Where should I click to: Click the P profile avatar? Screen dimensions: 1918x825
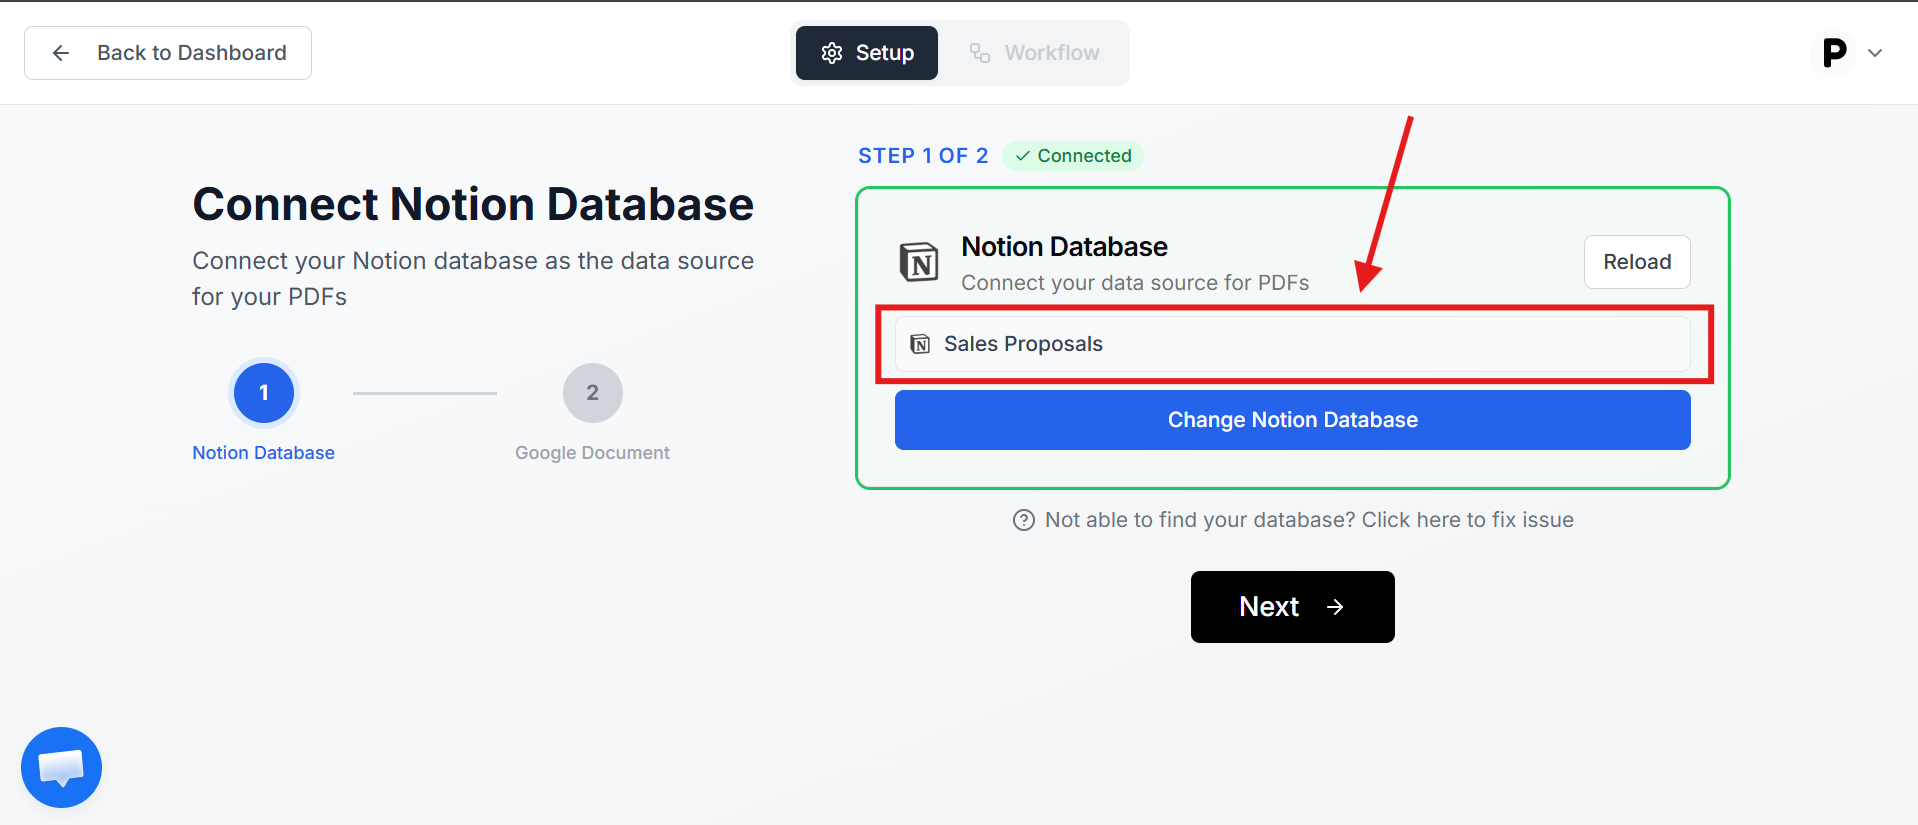[1834, 53]
